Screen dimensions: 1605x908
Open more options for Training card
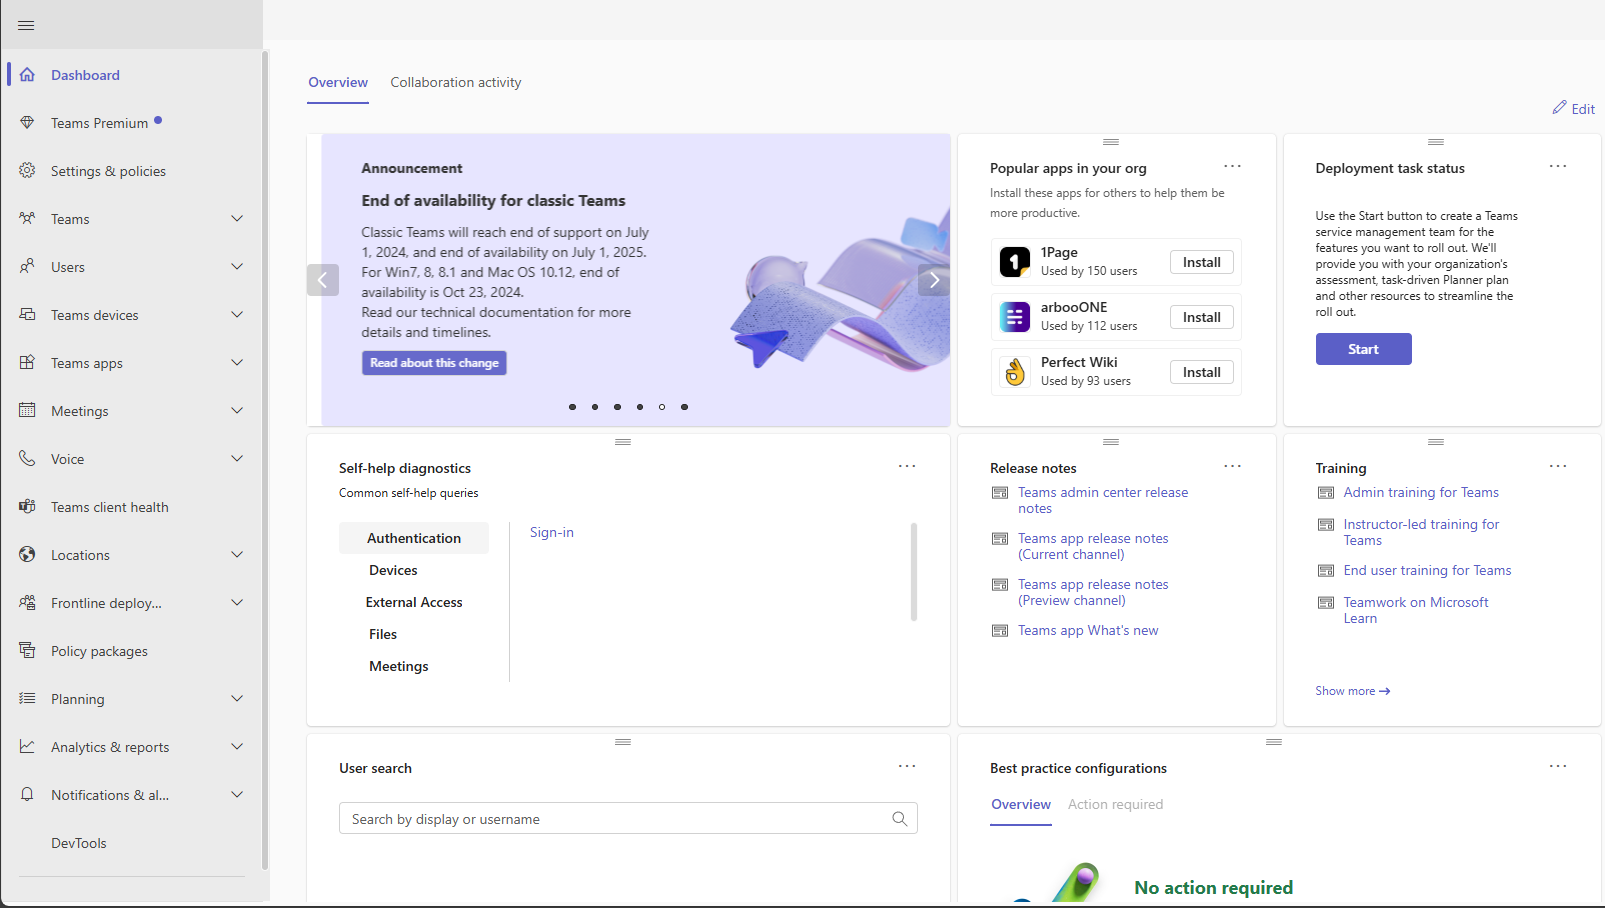point(1558,467)
